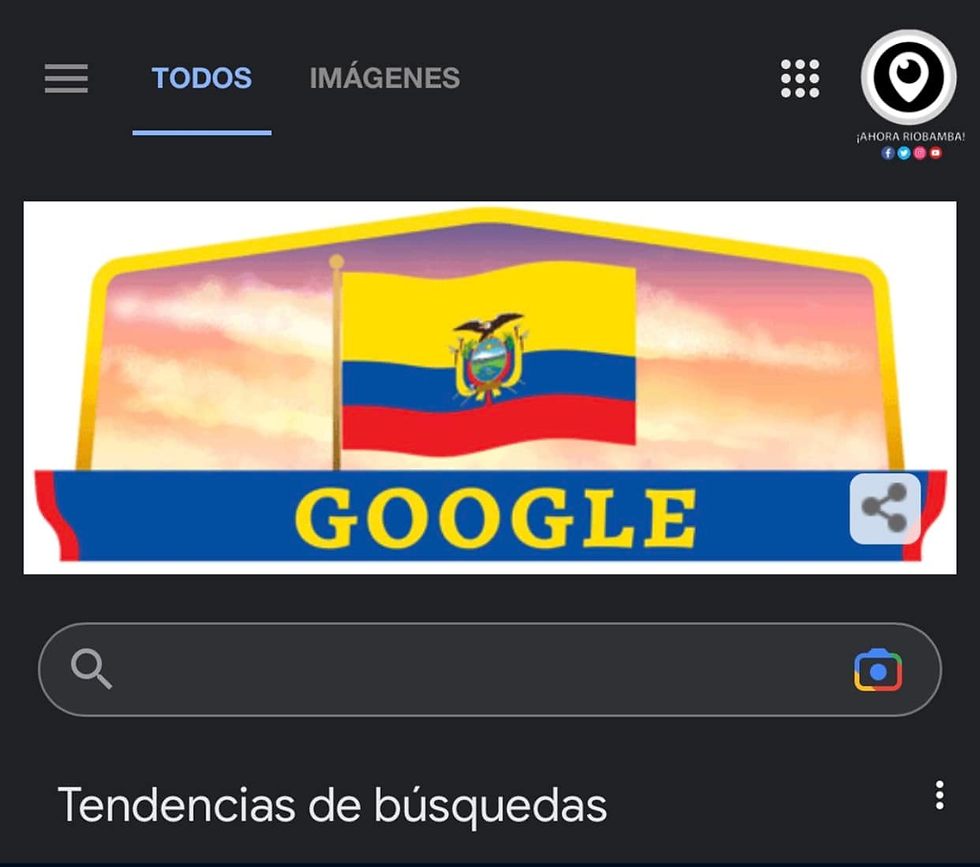980x867 pixels.
Task: Select the TODOS tab
Action: (201, 78)
